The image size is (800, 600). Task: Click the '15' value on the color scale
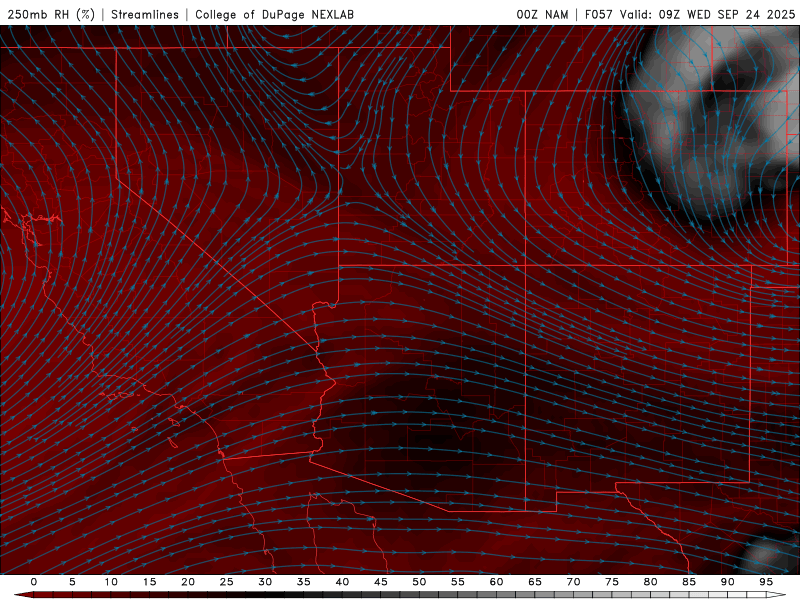(149, 582)
